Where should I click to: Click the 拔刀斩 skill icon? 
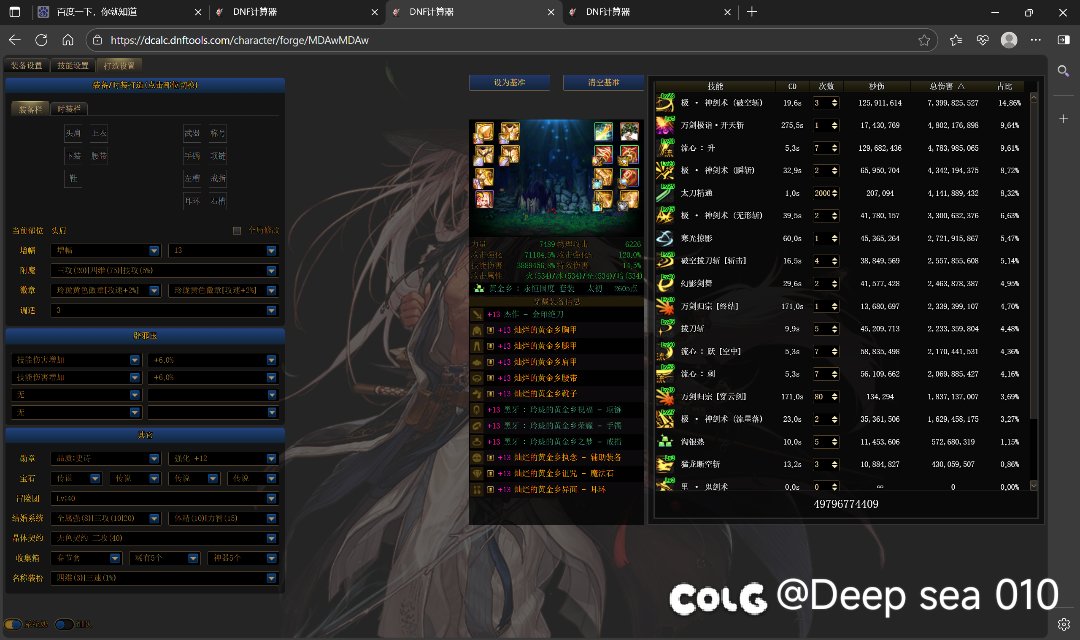click(665, 329)
